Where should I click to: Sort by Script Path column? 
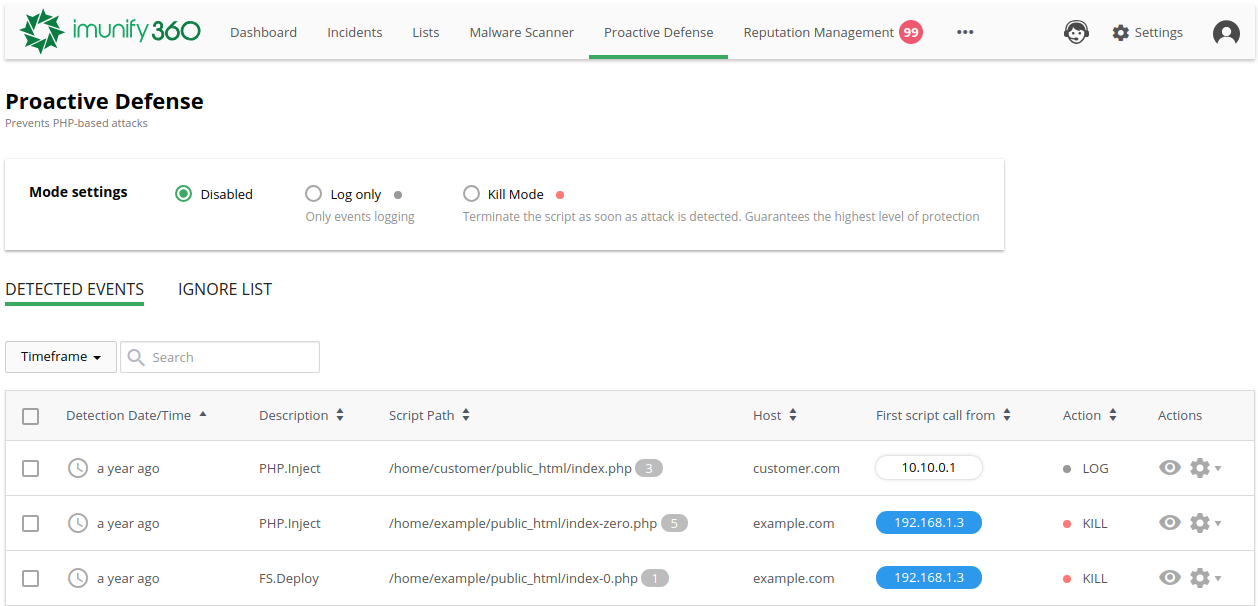pyautogui.click(x=429, y=415)
